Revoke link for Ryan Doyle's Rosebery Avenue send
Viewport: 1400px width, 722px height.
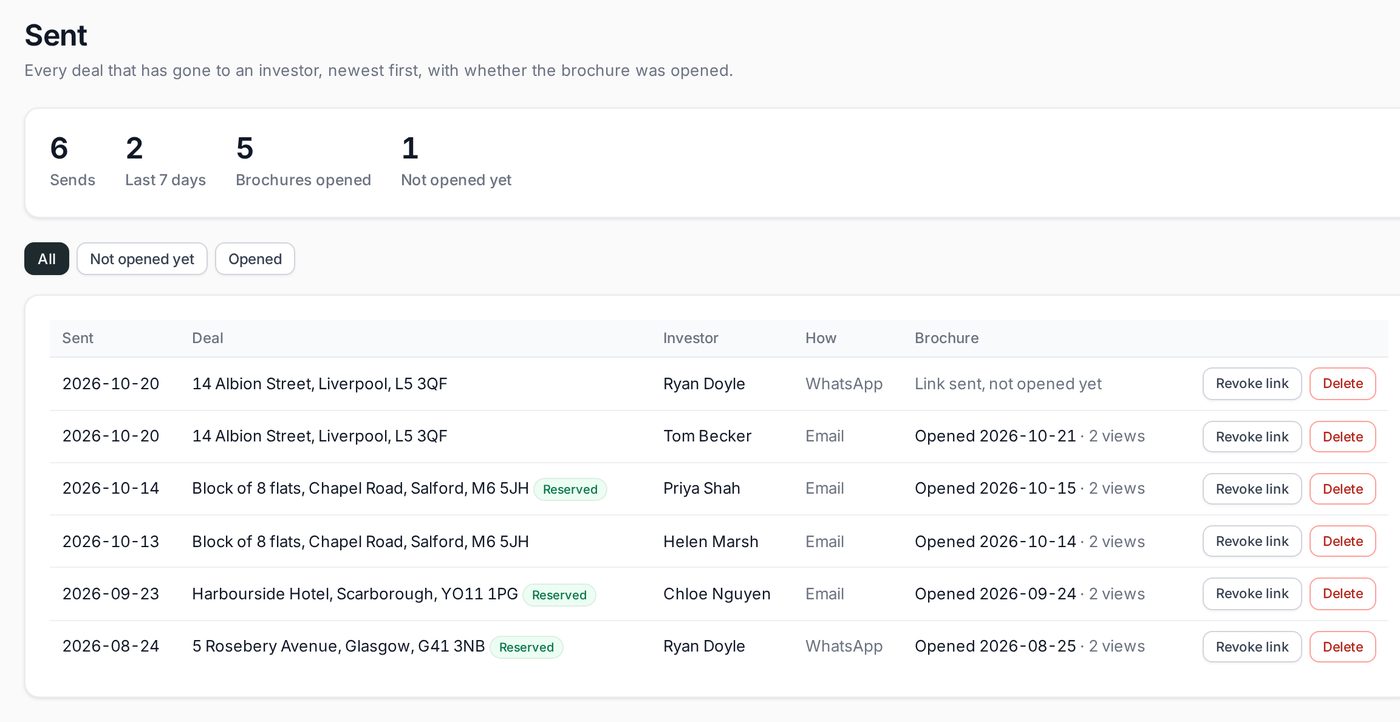[x=1252, y=647]
